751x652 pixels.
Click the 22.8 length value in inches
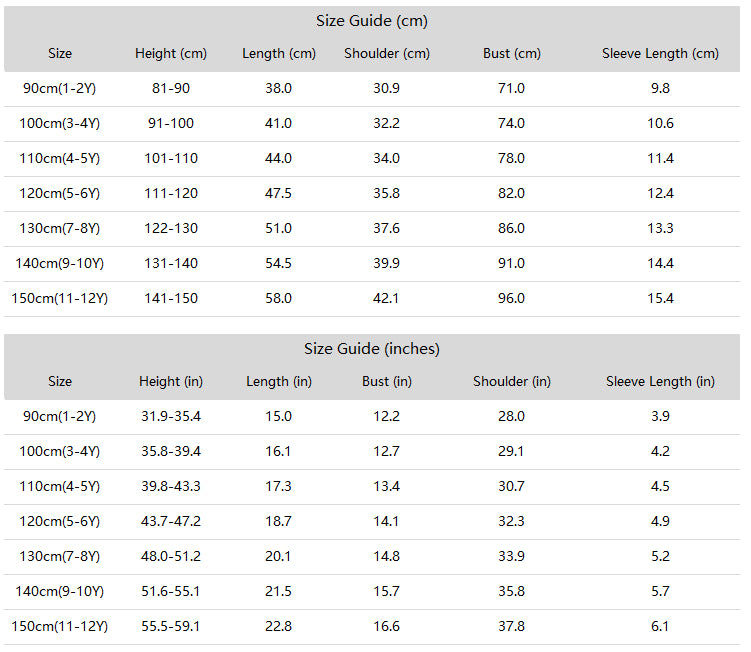tap(278, 626)
